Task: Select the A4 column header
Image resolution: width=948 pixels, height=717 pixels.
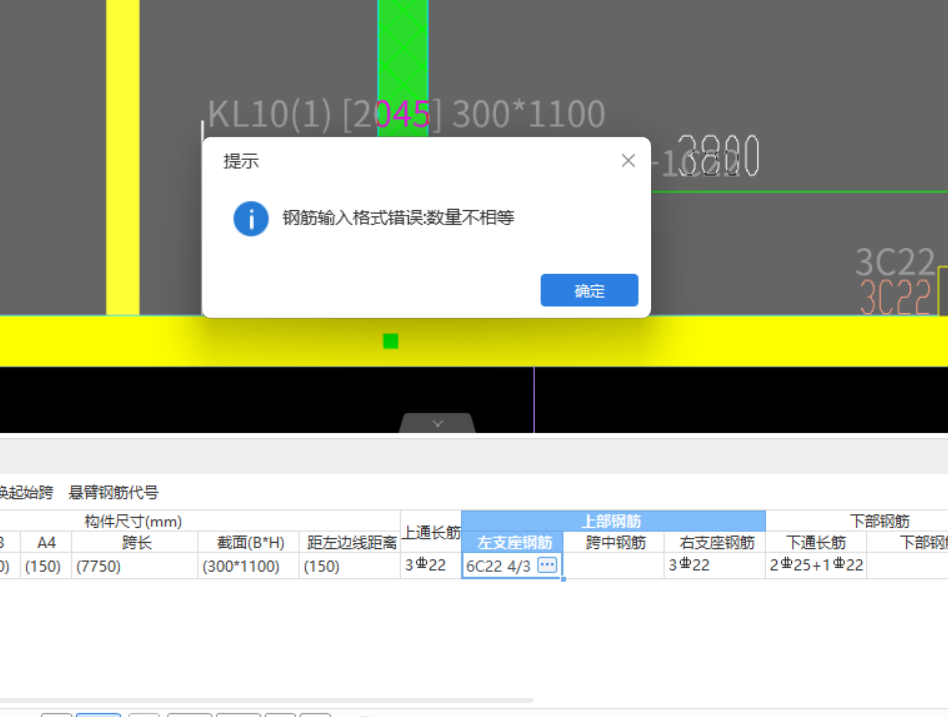Action: pyautogui.click(x=46, y=542)
